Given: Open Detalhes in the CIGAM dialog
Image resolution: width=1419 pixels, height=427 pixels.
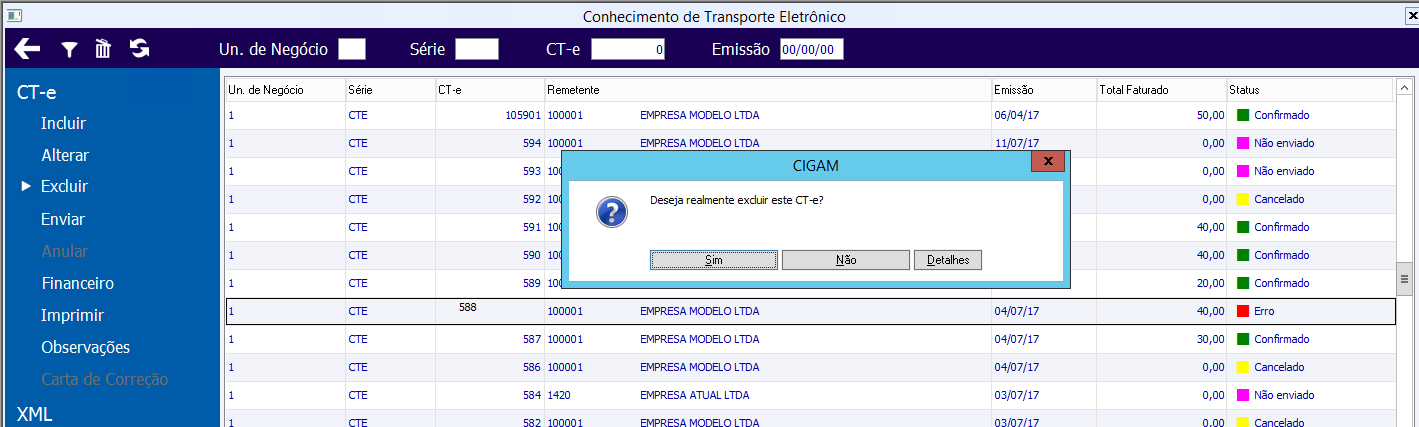Looking at the screenshot, I should [x=948, y=260].
